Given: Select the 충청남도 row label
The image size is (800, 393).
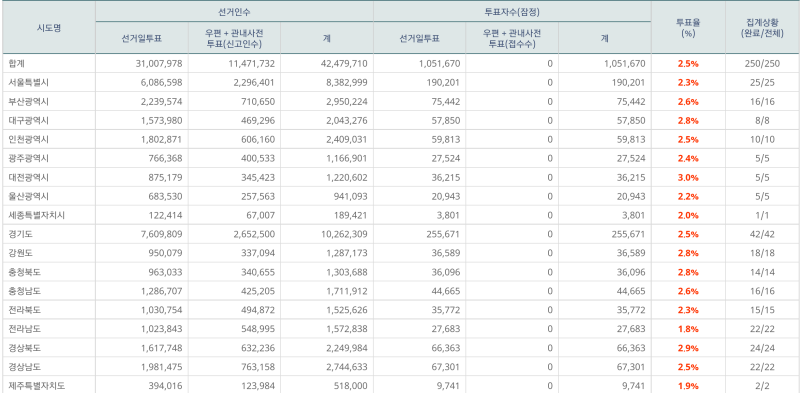Looking at the screenshot, I should pyautogui.click(x=24, y=291).
